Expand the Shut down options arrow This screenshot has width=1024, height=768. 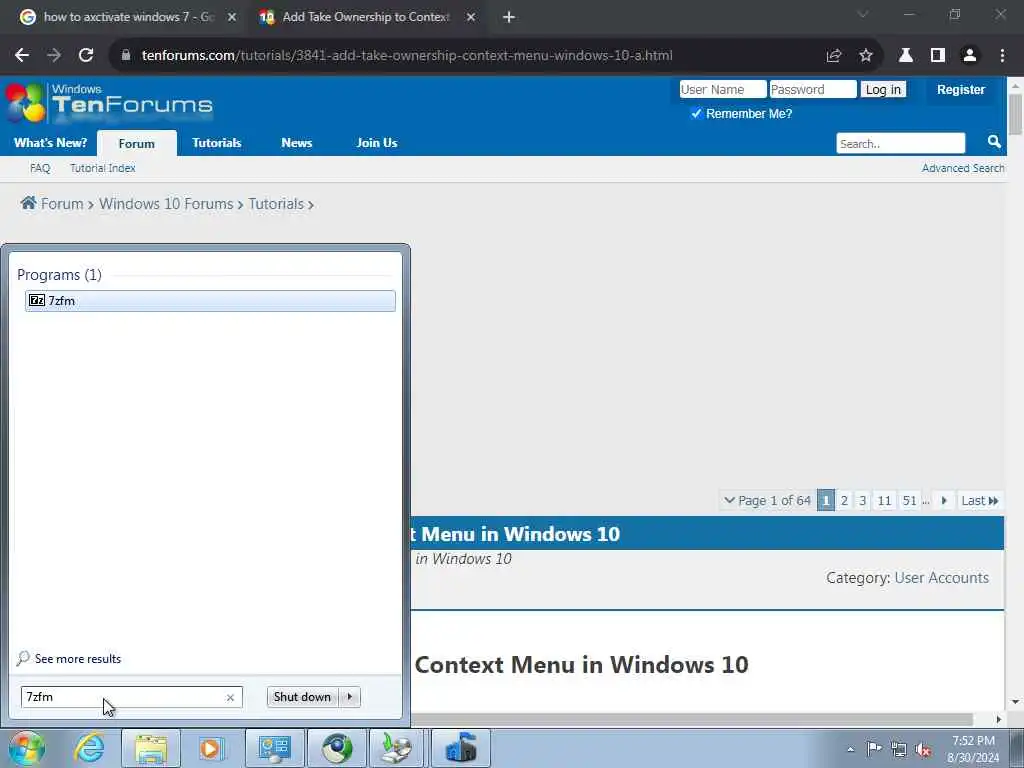[x=350, y=697]
